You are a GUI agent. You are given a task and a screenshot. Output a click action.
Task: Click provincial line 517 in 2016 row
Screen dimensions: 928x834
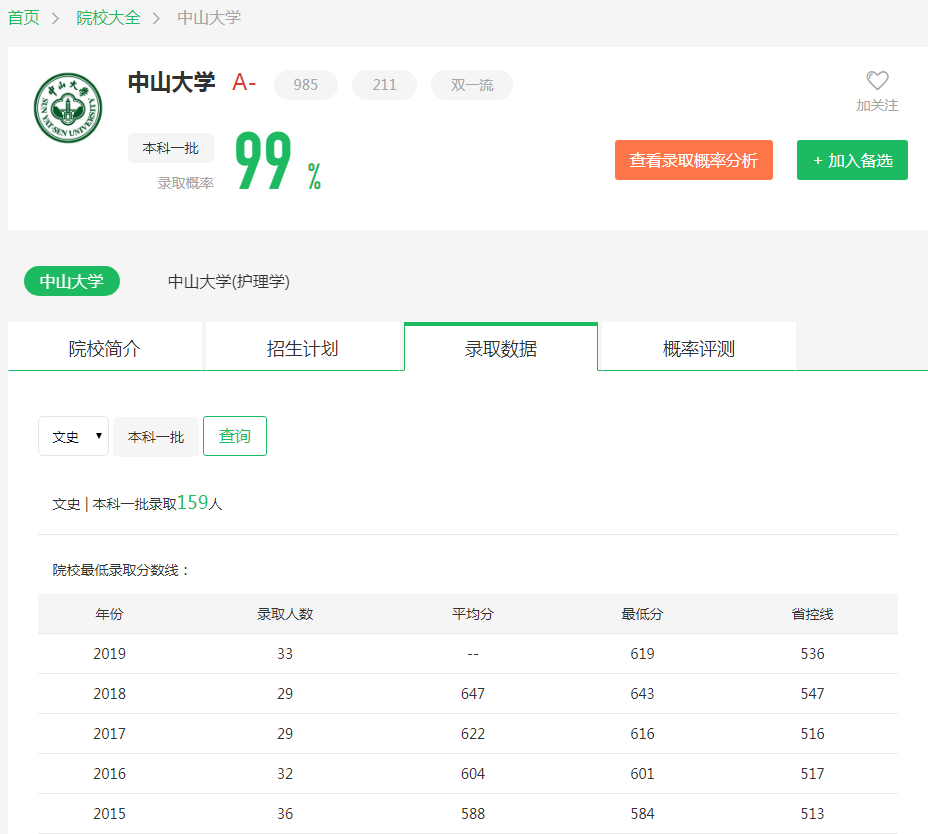pos(812,773)
